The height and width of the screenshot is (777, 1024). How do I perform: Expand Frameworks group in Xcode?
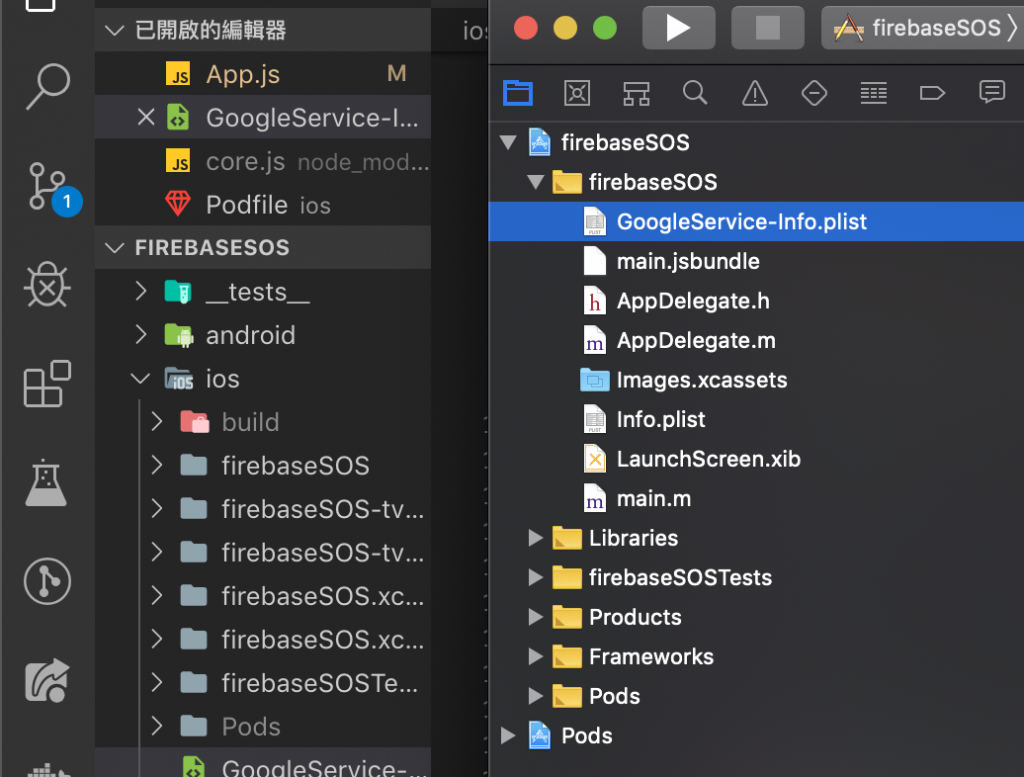coord(536,656)
